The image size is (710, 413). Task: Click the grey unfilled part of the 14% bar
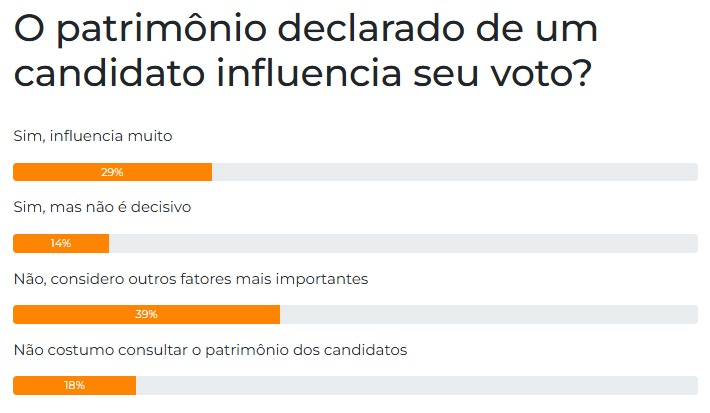point(403,243)
